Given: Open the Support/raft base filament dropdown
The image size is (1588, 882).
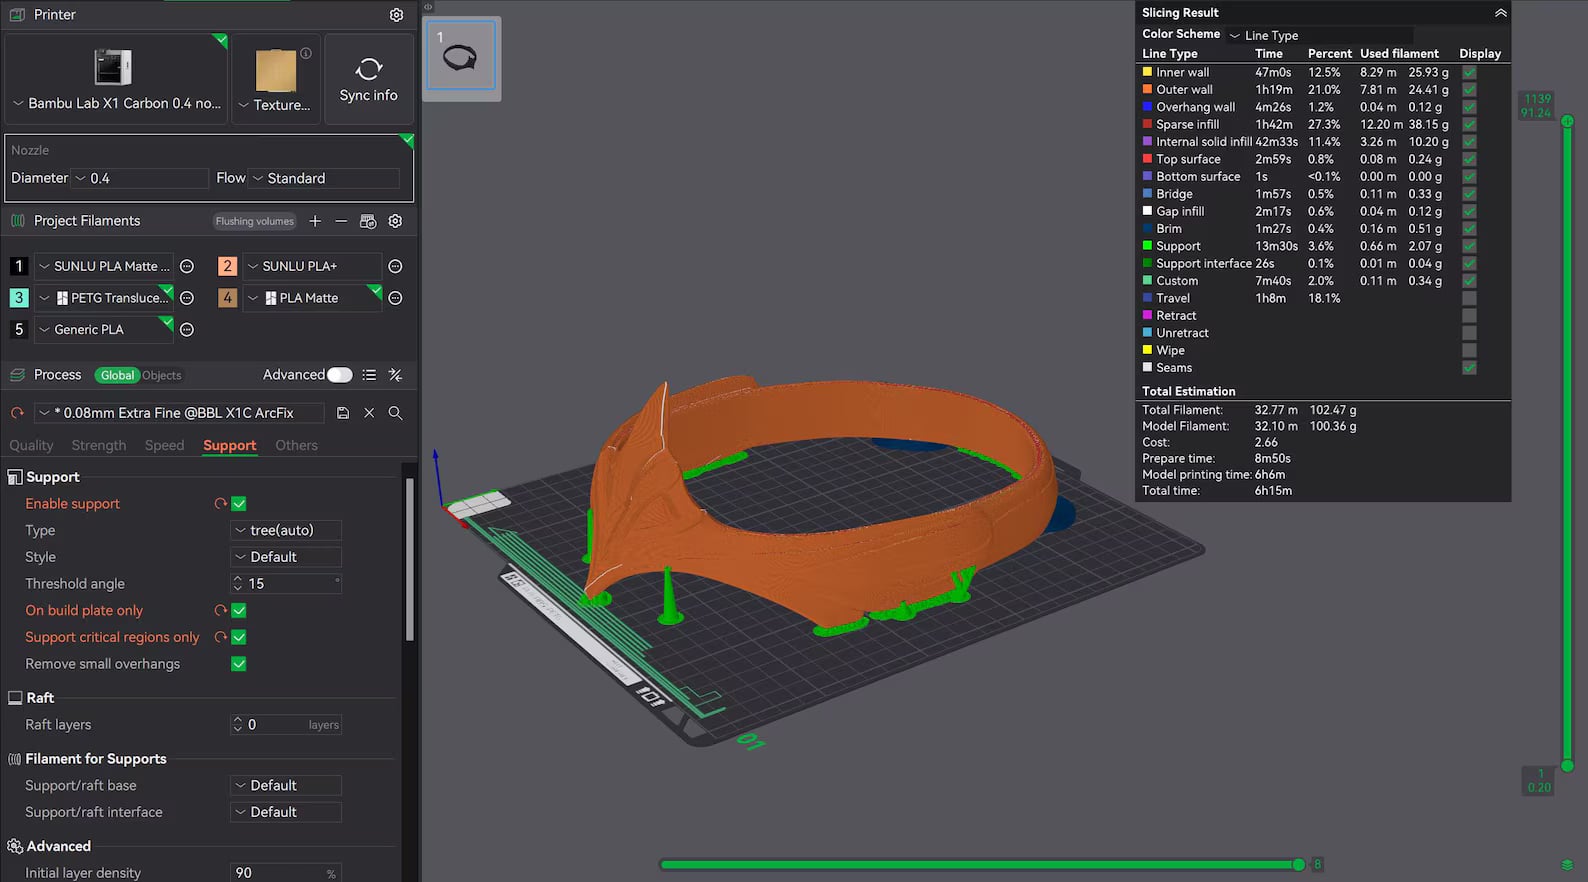Looking at the screenshot, I should tap(286, 785).
